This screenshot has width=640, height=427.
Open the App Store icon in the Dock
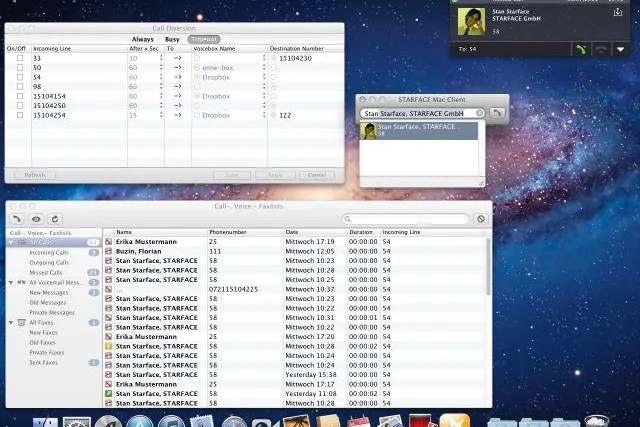click(x=140, y=421)
